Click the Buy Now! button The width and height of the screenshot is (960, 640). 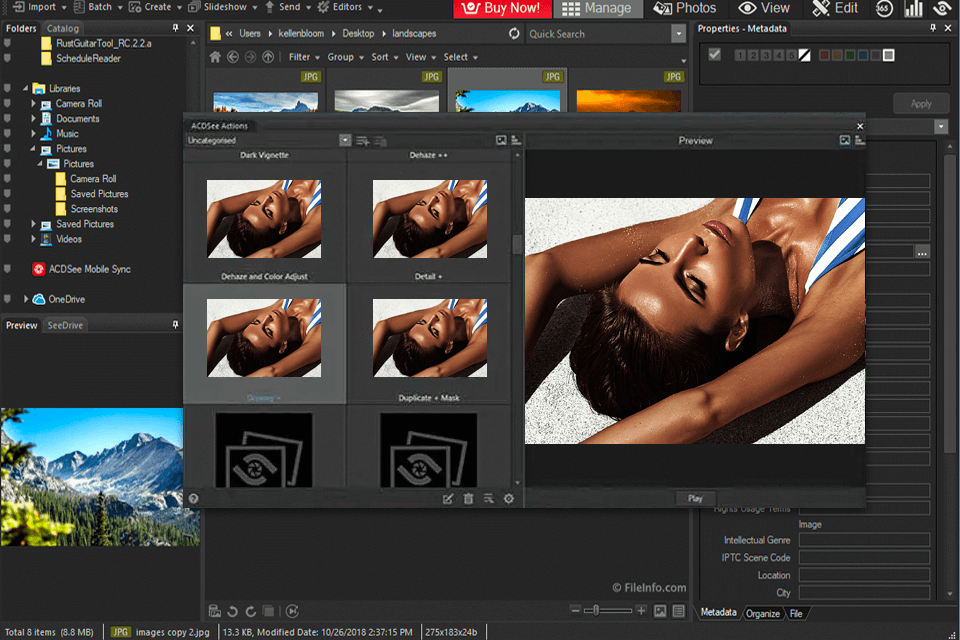point(502,8)
